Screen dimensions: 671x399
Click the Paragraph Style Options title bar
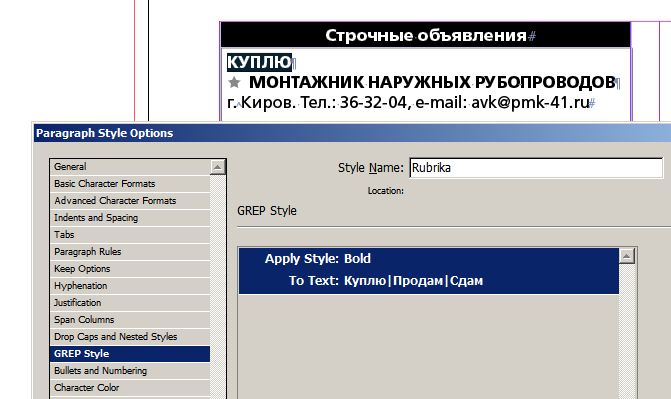click(x=352, y=133)
